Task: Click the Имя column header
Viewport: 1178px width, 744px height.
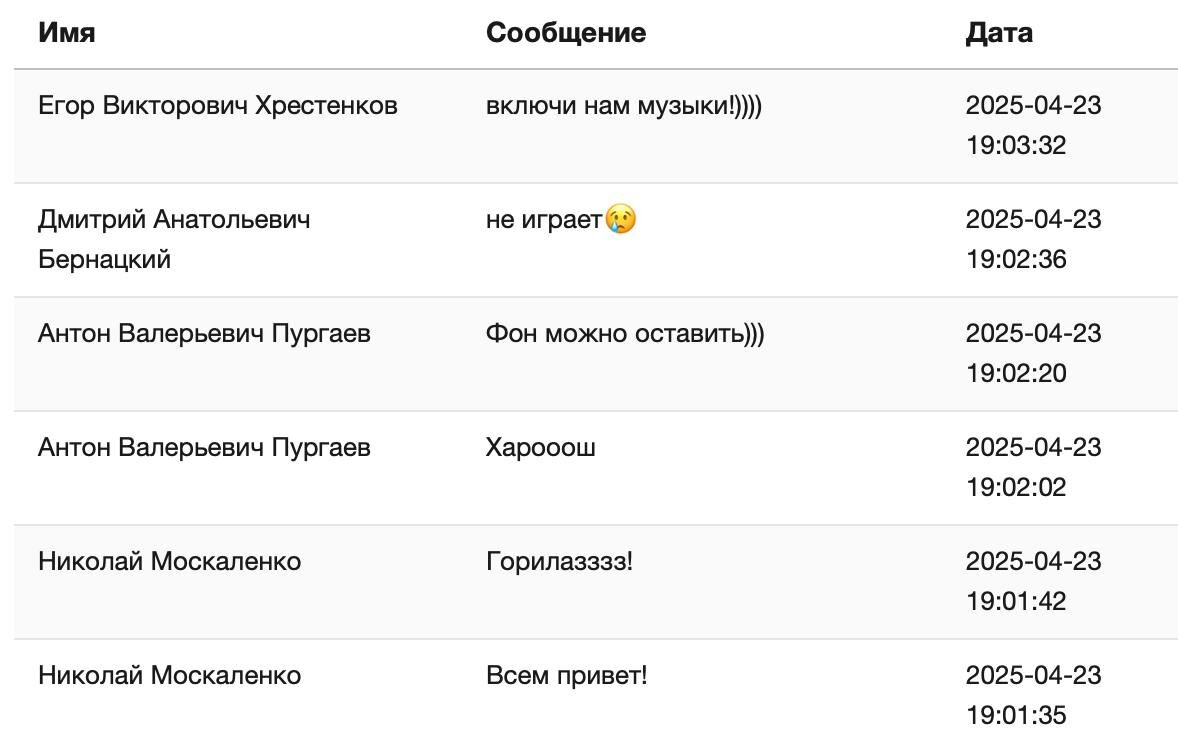Action: pos(67,32)
